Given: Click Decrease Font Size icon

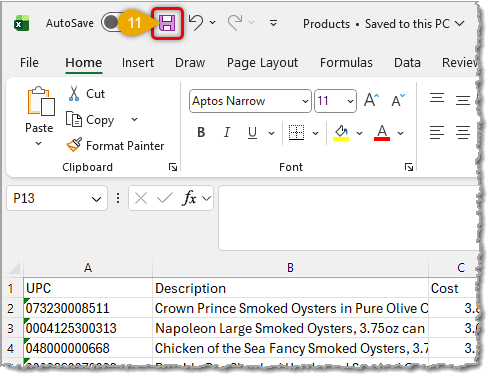Looking at the screenshot, I should (x=398, y=100).
